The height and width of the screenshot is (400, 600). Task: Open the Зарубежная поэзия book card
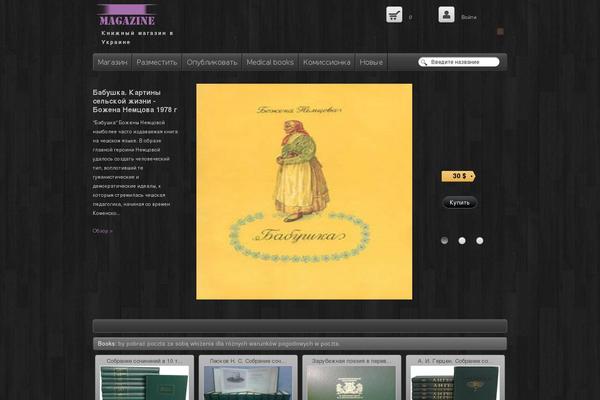click(x=352, y=378)
